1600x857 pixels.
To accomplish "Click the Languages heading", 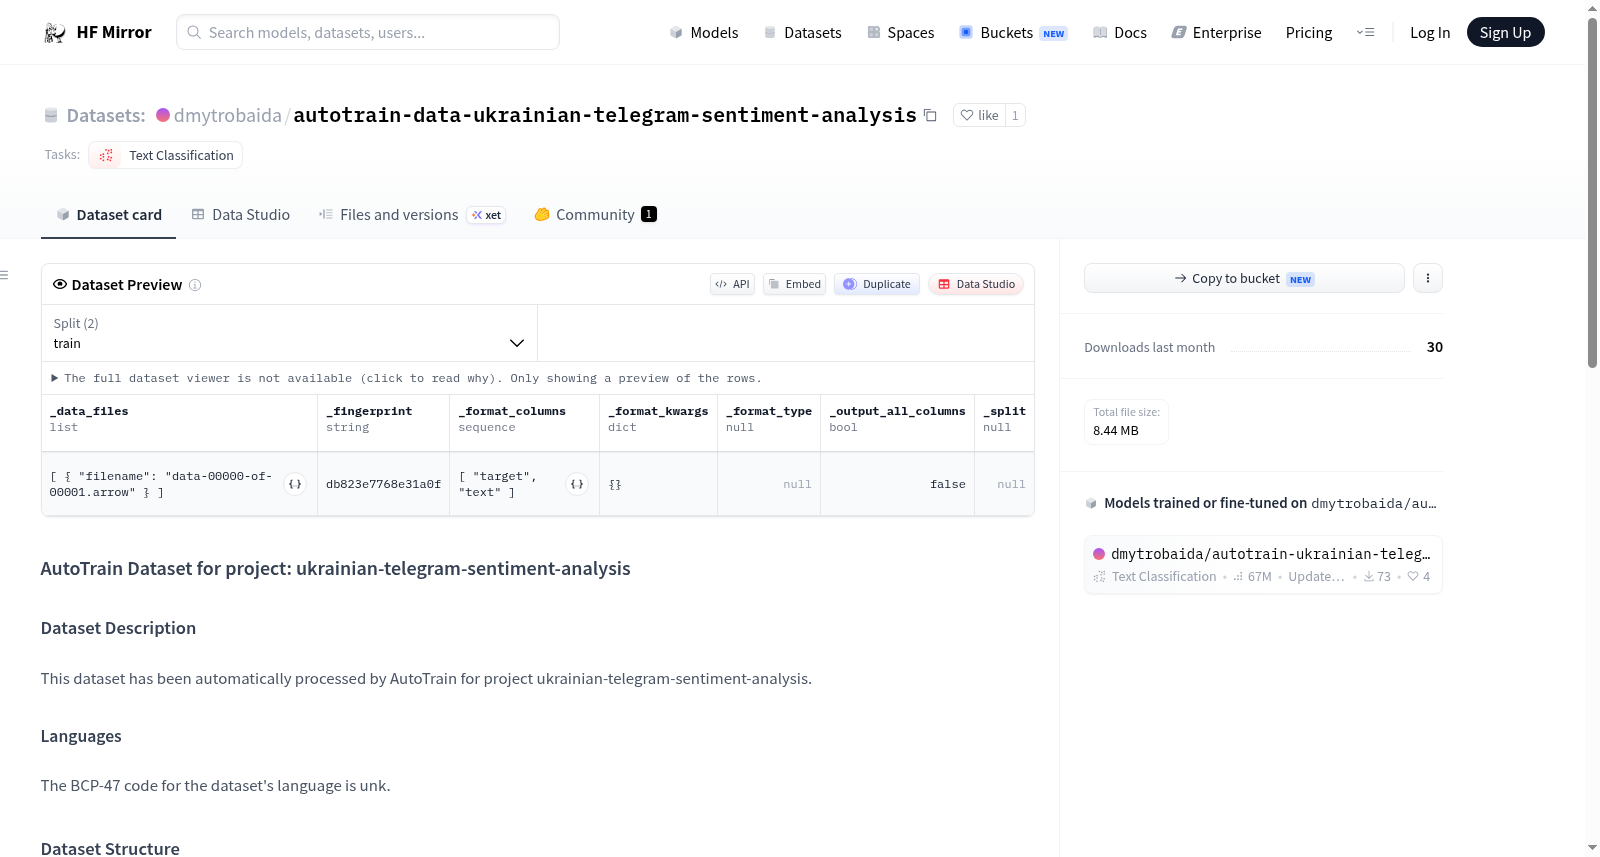I will (x=81, y=736).
